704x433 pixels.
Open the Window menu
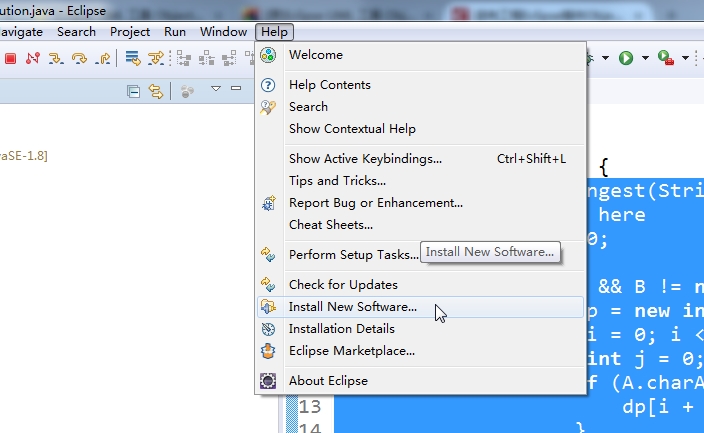(223, 32)
